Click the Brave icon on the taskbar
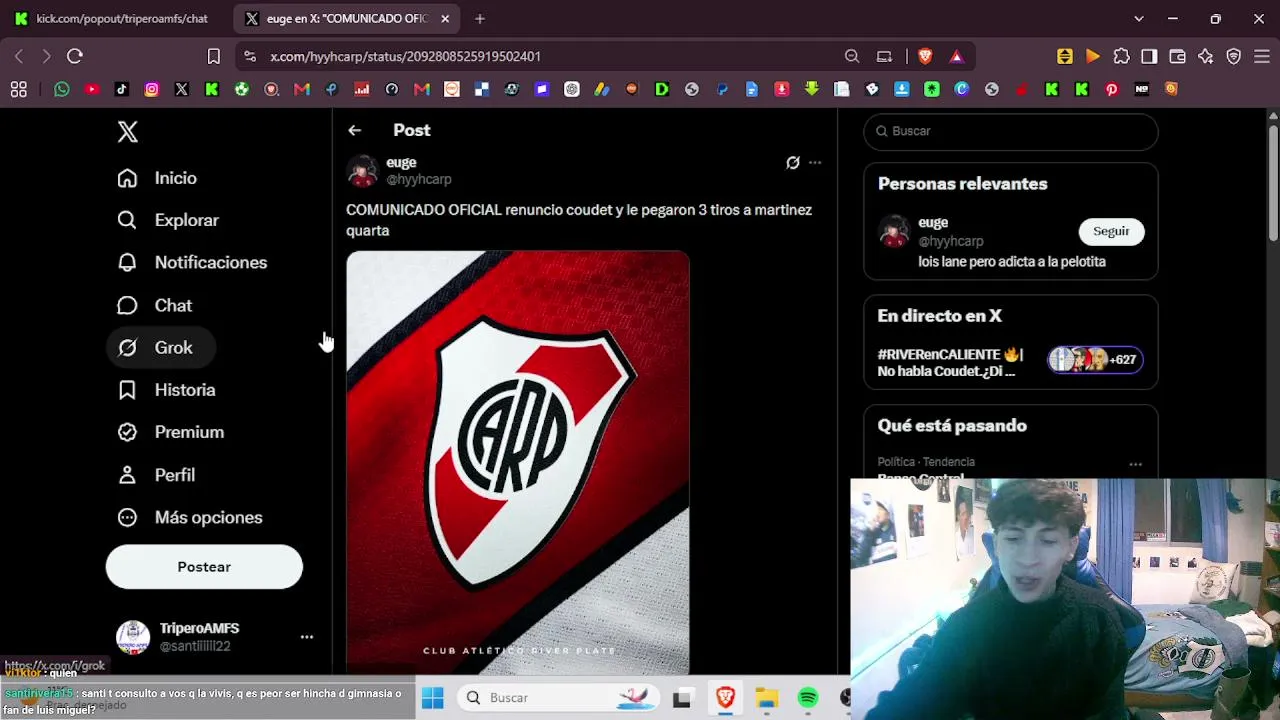The height and width of the screenshot is (720, 1280). (x=725, y=698)
